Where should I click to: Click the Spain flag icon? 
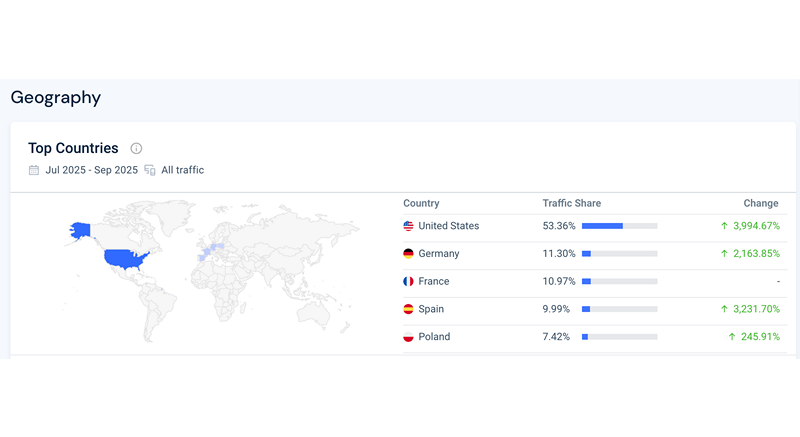click(x=408, y=310)
